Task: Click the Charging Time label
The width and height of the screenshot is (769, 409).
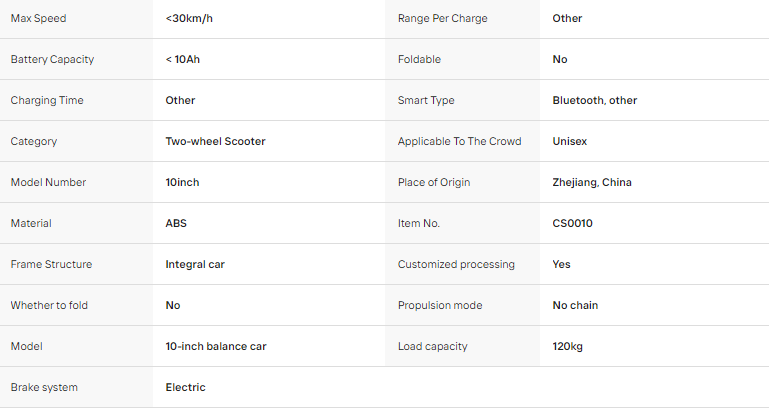Action: point(47,101)
